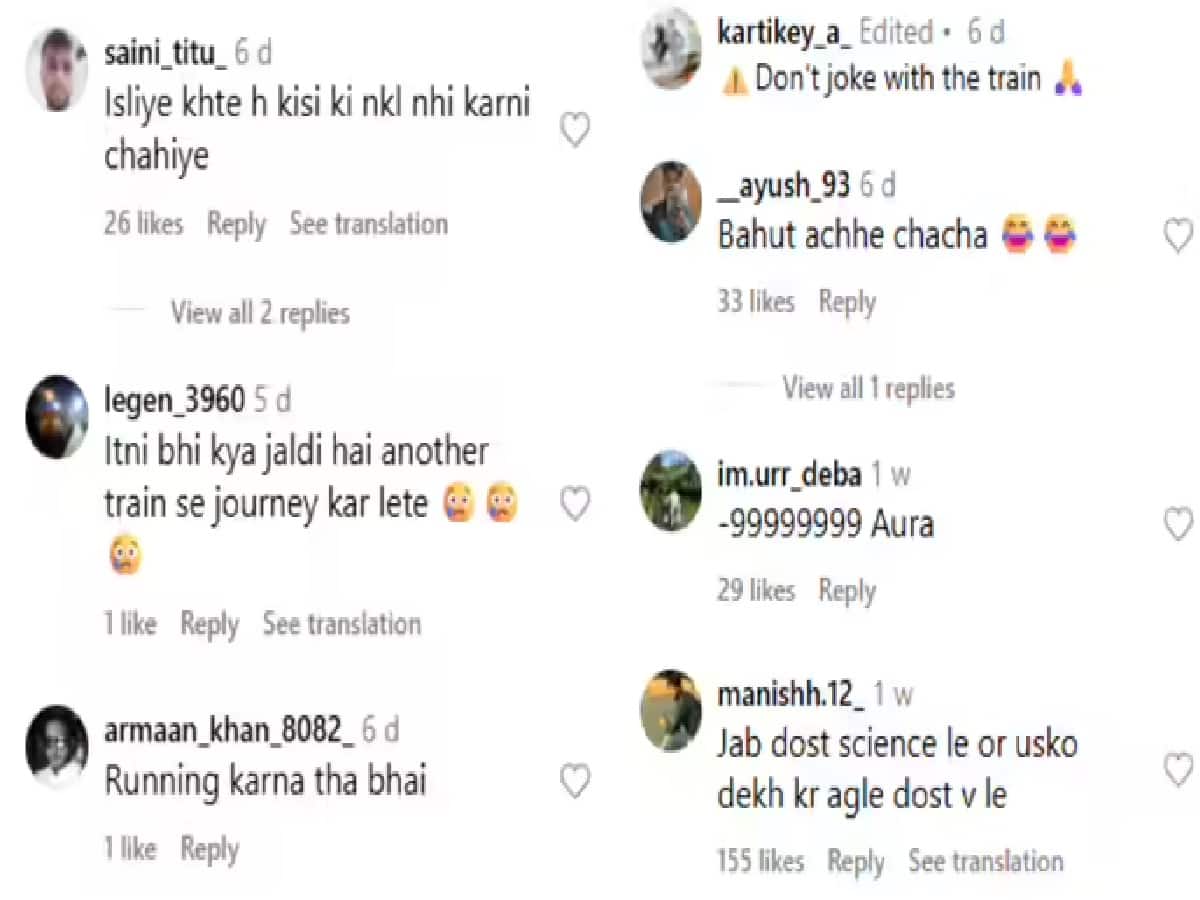The width and height of the screenshot is (1200, 900).
Task: Expand View all 2 replies
Action: [260, 313]
